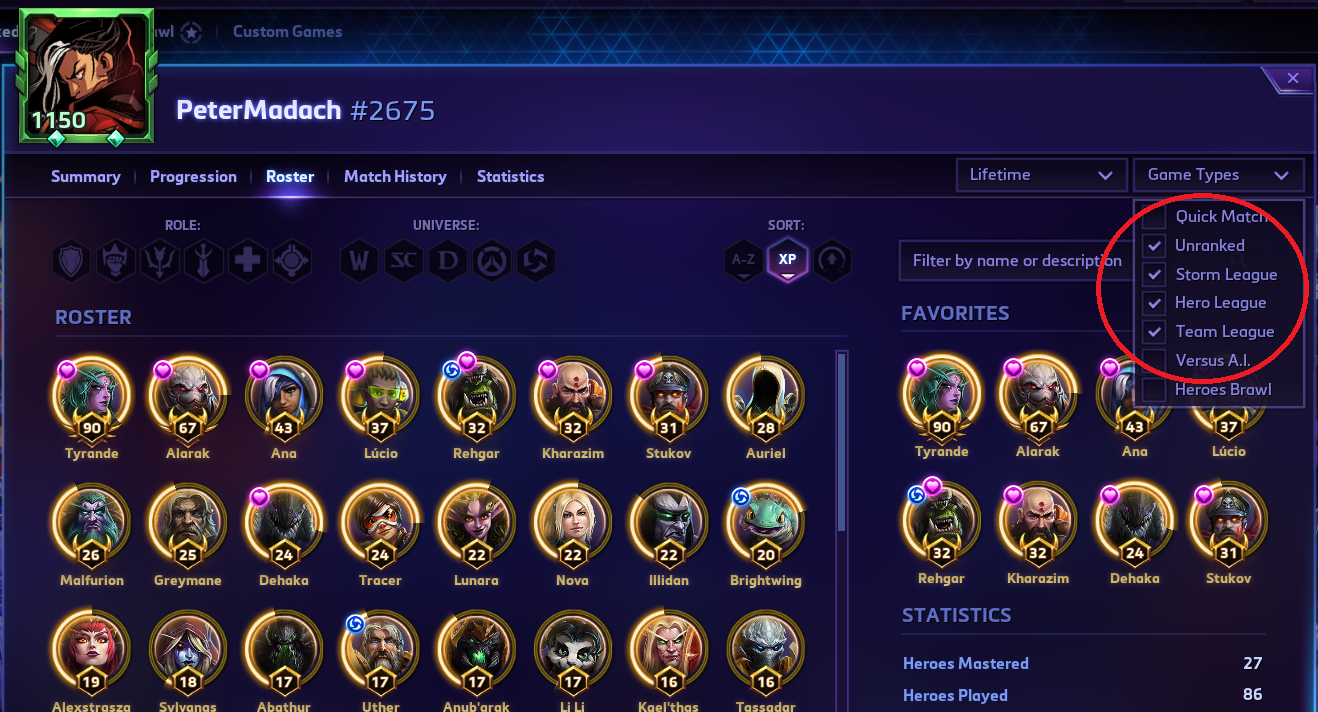This screenshot has width=1318, height=712.
Task: Switch to the Match History tab
Action: [x=395, y=176]
